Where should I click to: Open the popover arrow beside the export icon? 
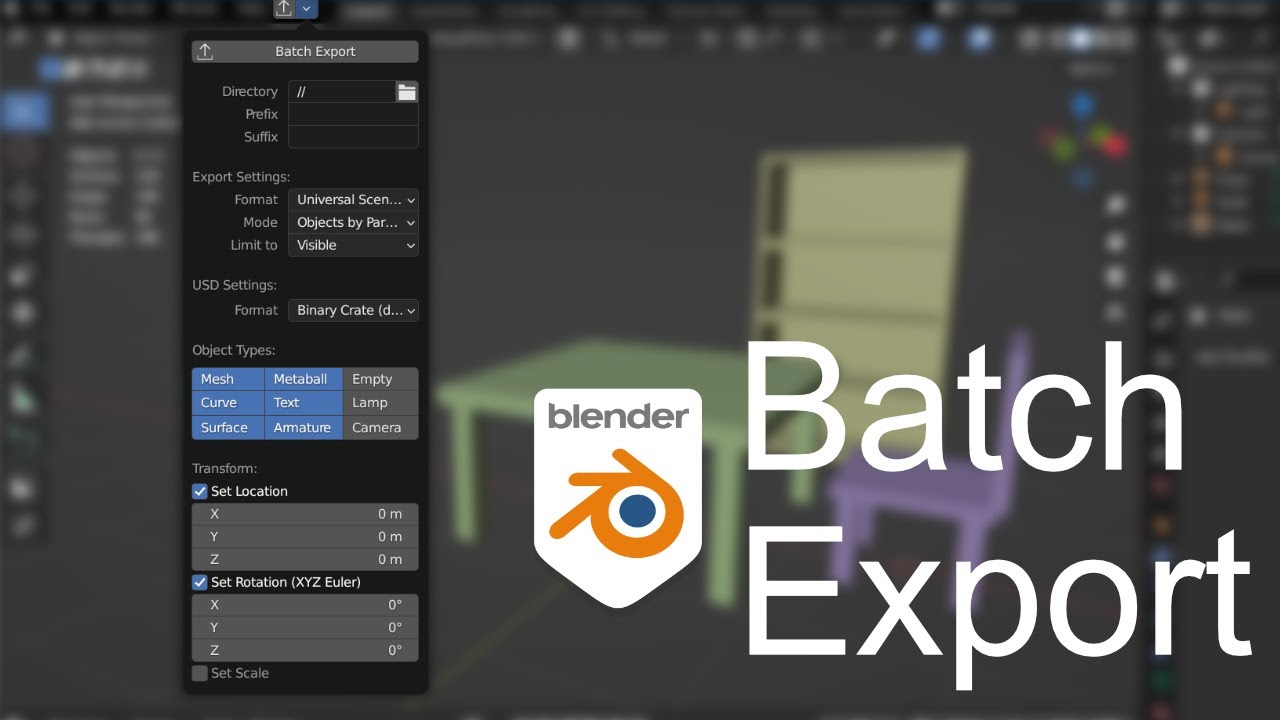click(307, 9)
